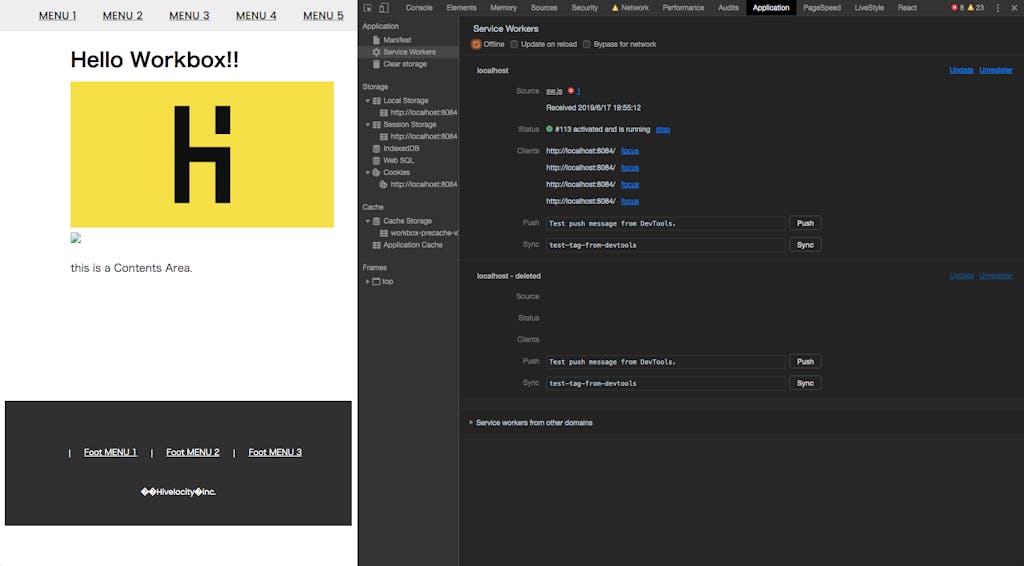
Task: Open the Sources tab
Action: point(544,8)
